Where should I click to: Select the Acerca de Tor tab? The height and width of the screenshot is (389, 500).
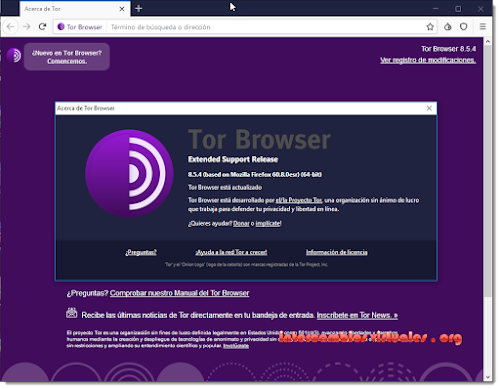click(x=74, y=9)
